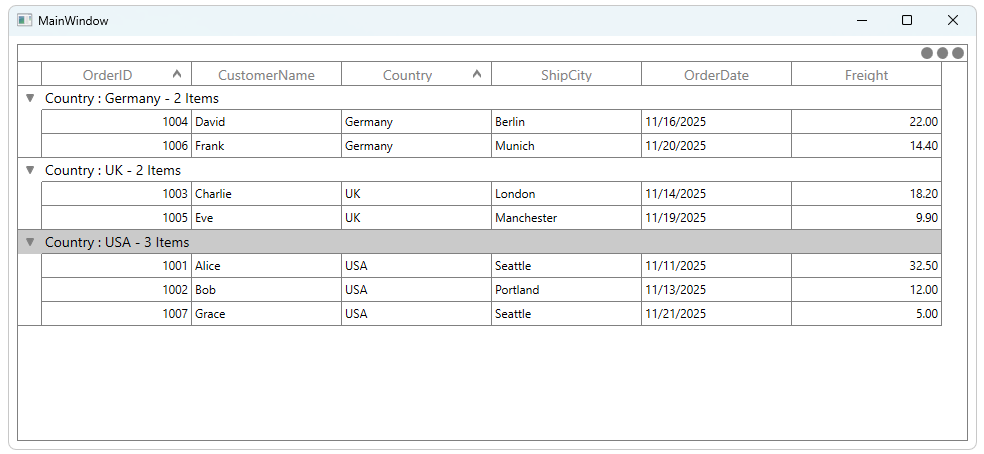Click the first gray circle toolbar icon
The image size is (984, 454).
927,53
